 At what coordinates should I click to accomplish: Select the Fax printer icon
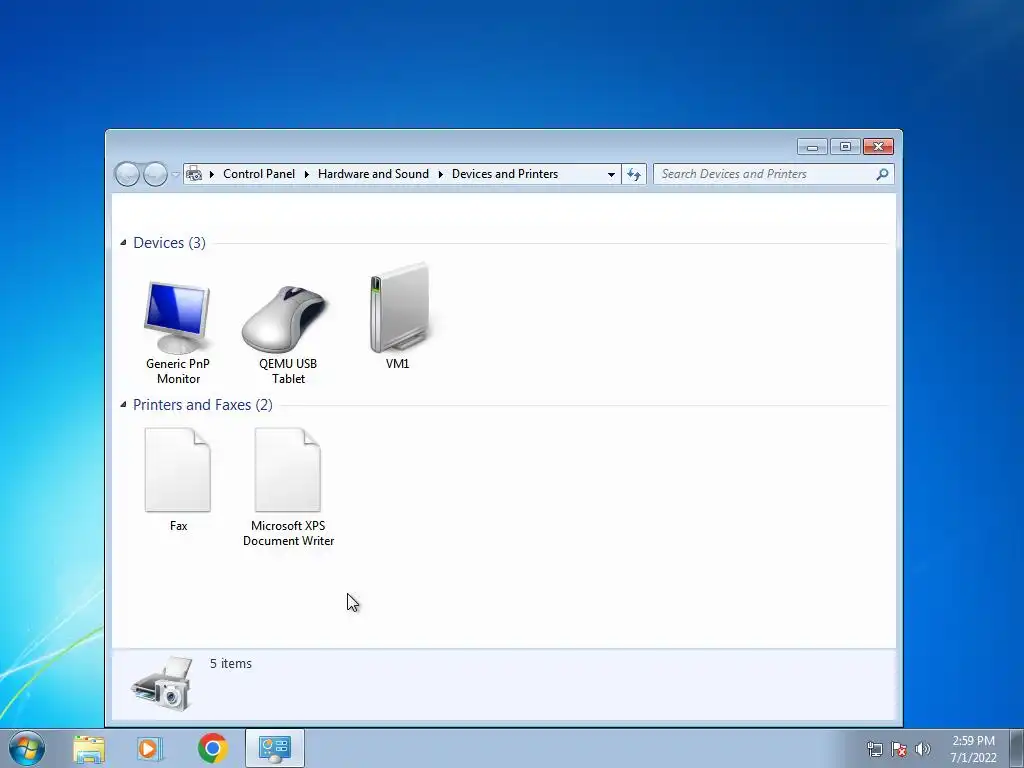178,470
